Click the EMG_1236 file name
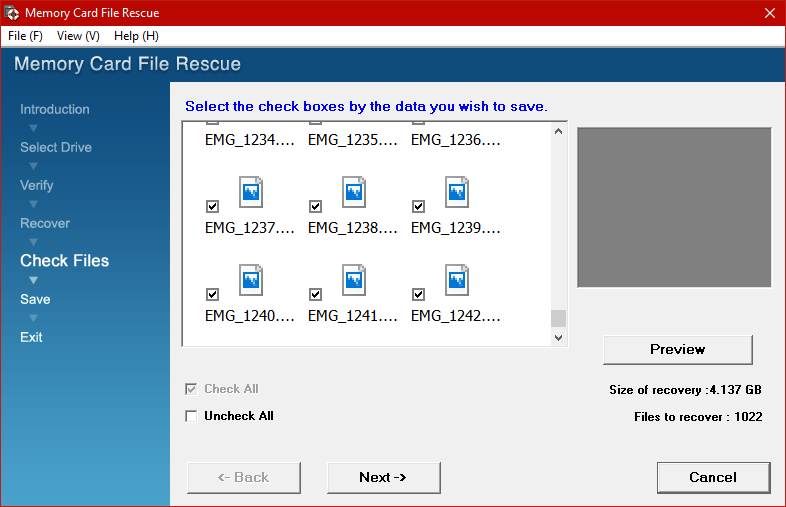The width and height of the screenshot is (786, 507). click(x=456, y=140)
